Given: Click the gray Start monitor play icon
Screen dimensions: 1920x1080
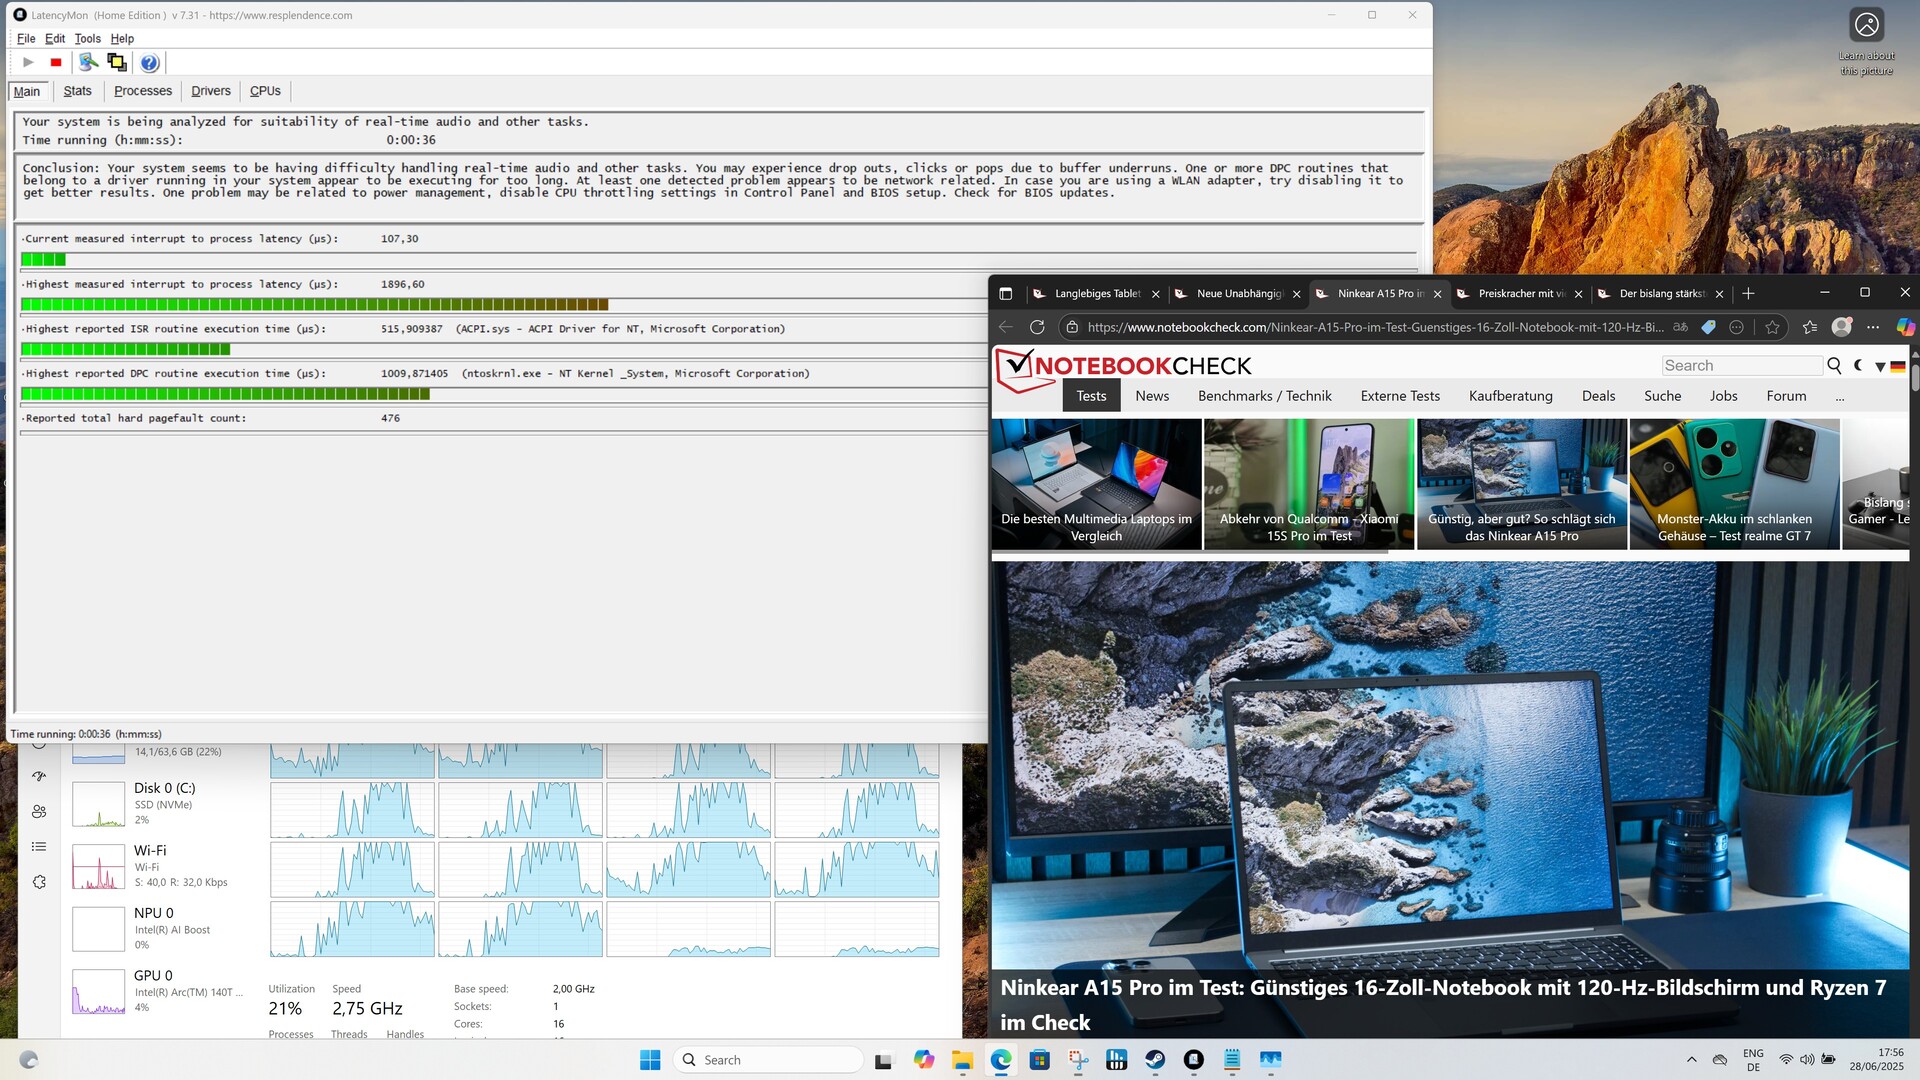Looking at the screenshot, I should tap(28, 62).
